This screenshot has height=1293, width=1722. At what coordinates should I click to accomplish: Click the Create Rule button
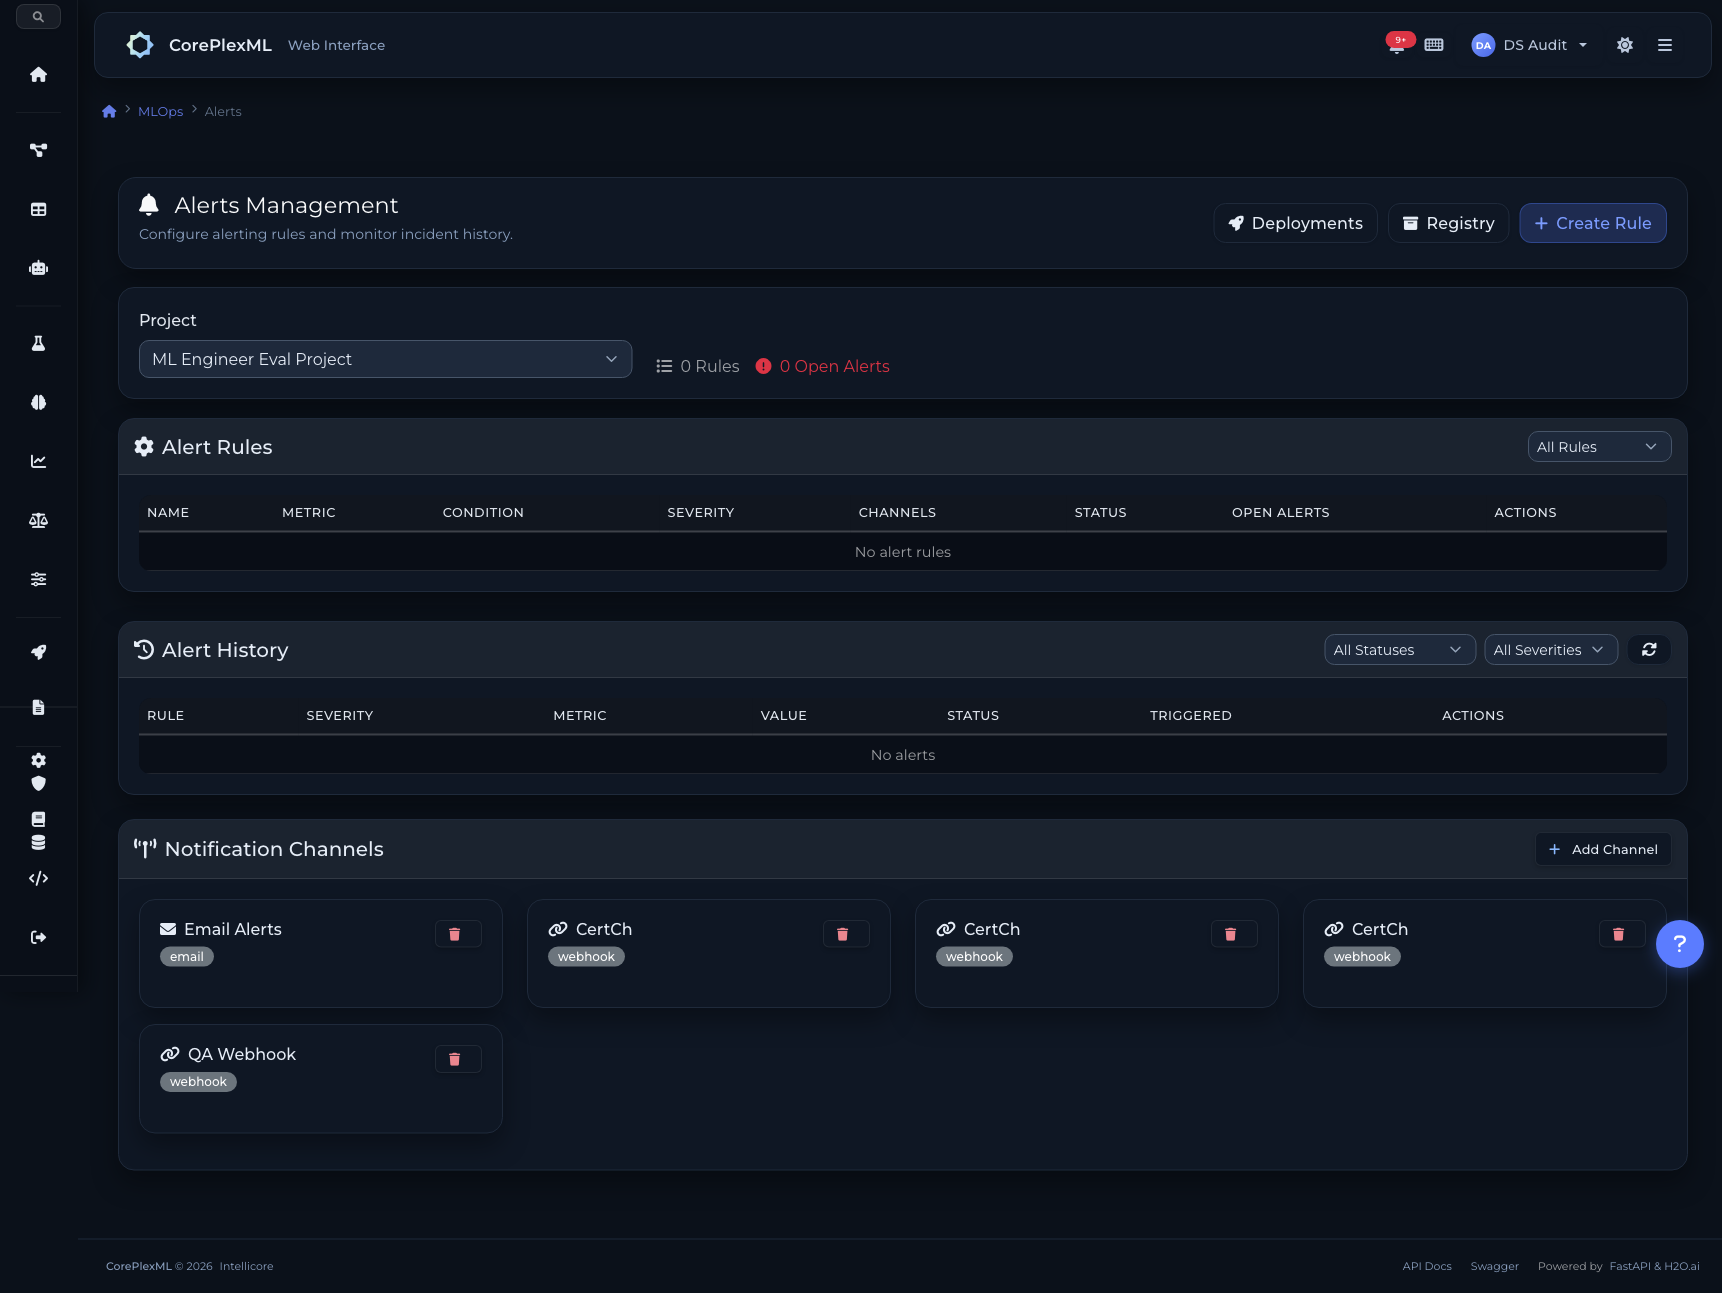click(x=1592, y=223)
